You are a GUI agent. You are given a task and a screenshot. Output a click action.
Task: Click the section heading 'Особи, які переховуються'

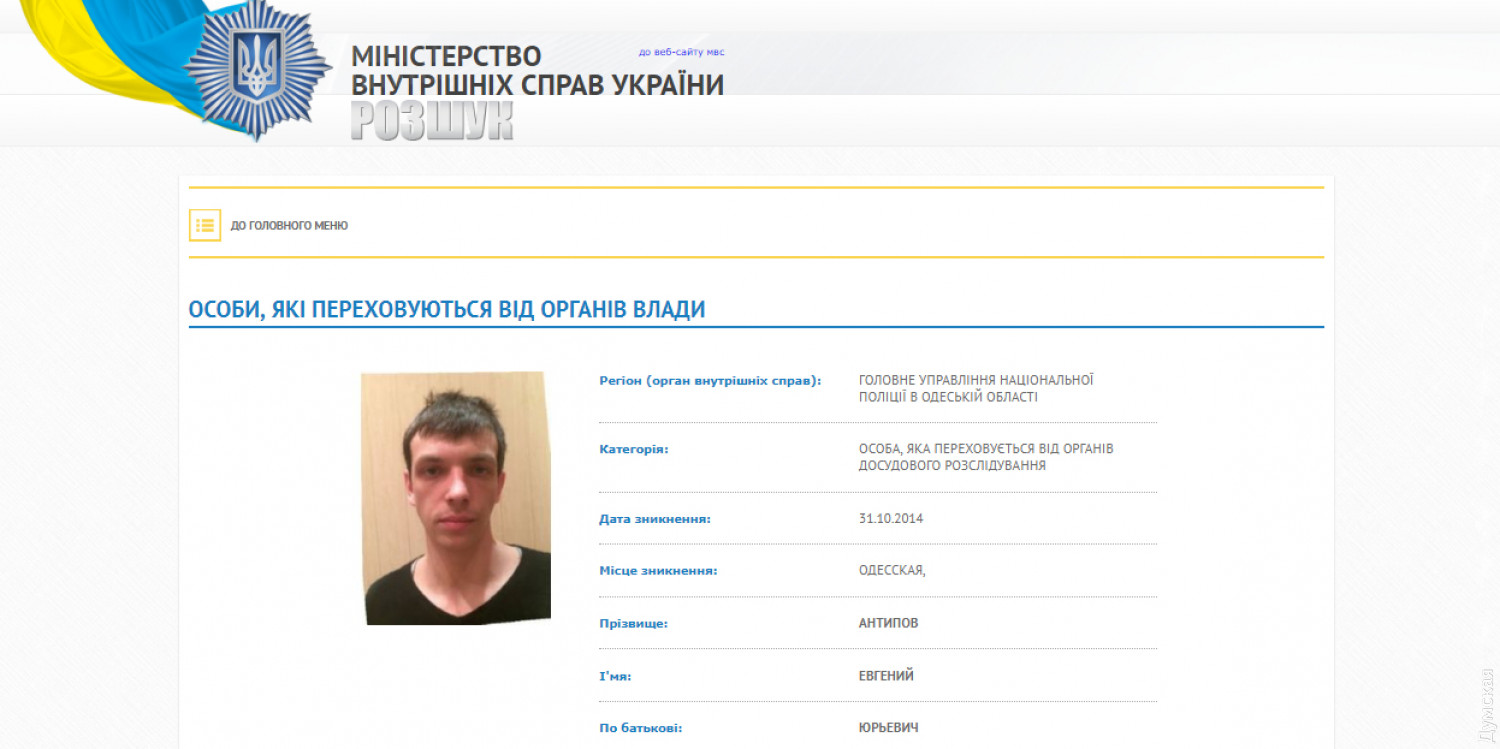[447, 309]
